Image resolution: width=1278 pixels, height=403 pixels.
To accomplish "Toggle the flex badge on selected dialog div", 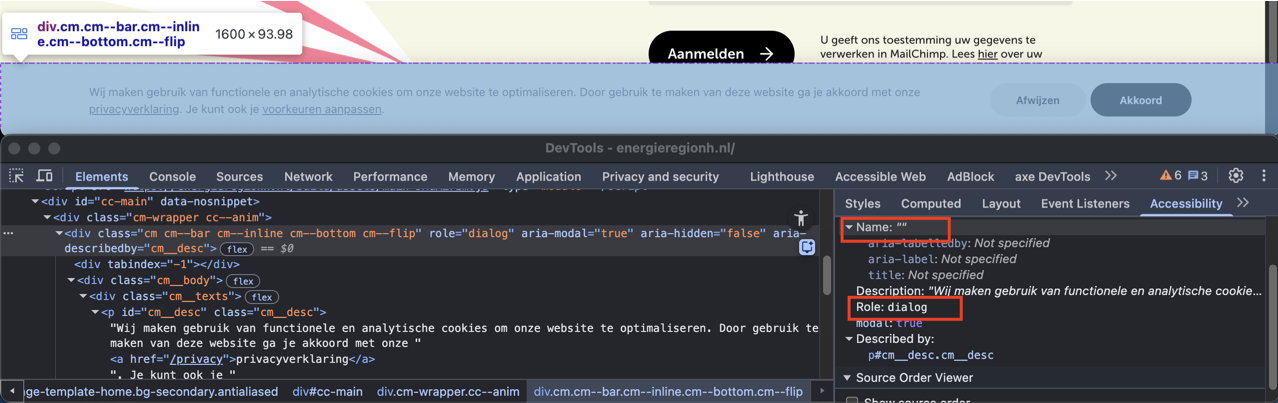I will [x=236, y=249].
